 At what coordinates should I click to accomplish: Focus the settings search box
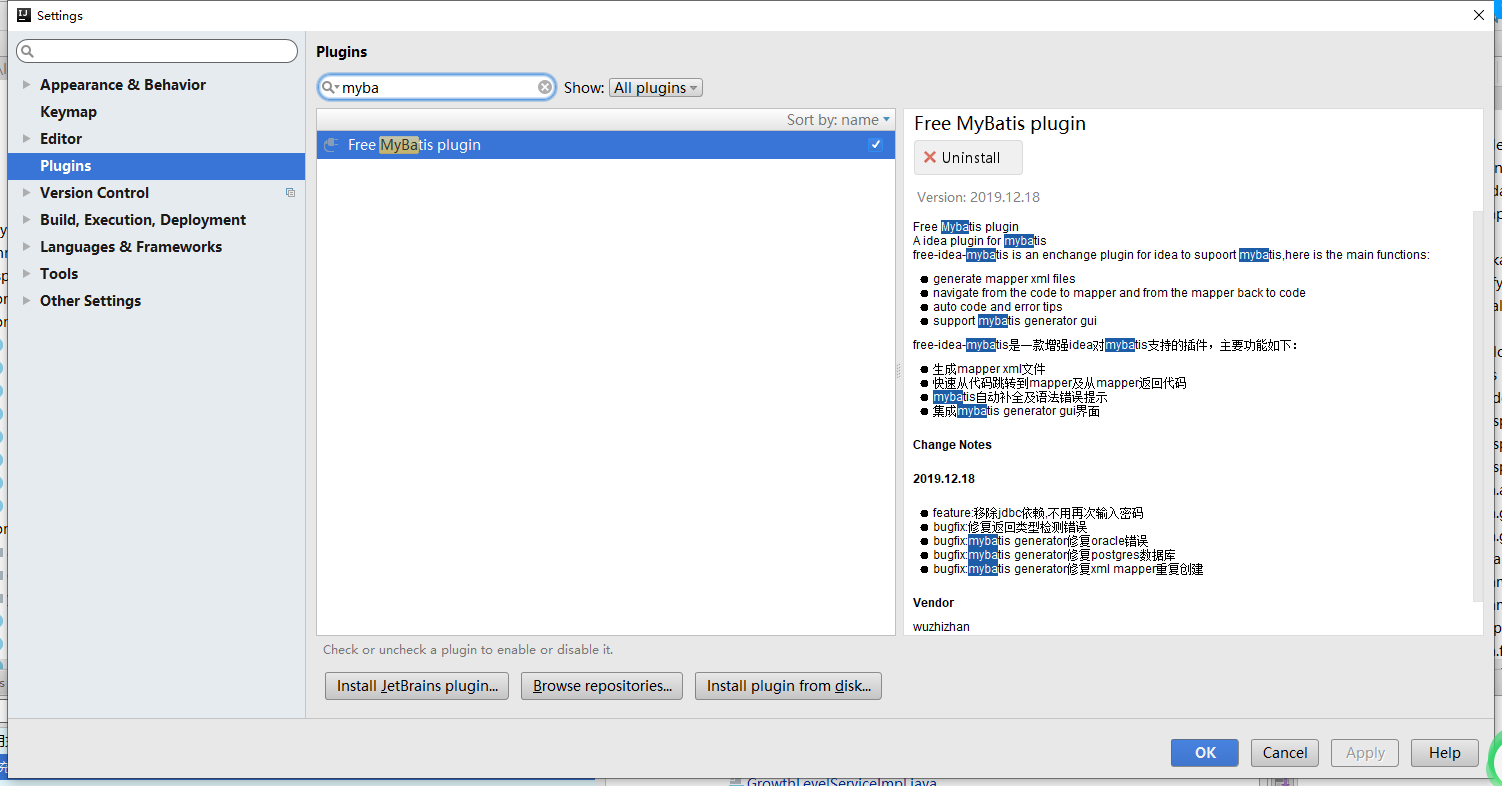pyautogui.click(x=157, y=51)
